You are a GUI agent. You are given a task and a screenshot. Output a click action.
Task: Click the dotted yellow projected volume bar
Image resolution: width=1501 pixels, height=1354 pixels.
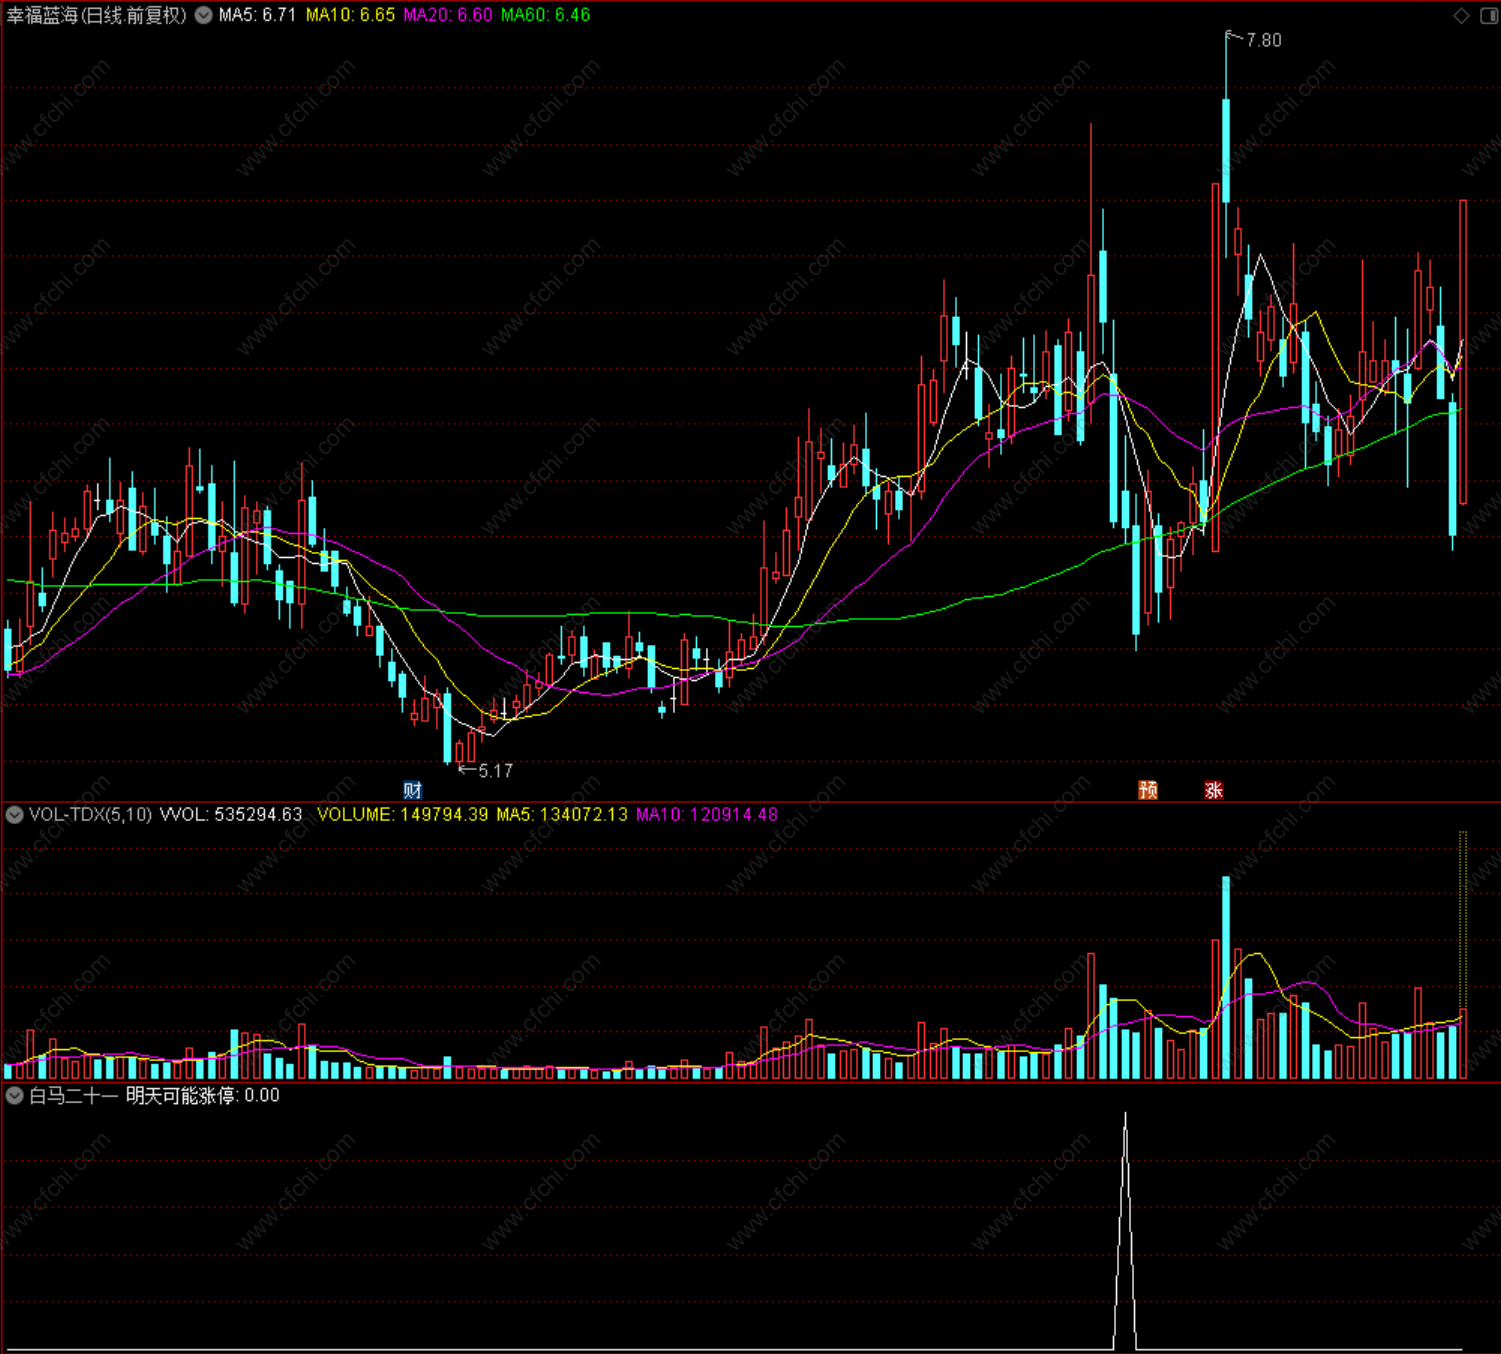[x=1463, y=920]
